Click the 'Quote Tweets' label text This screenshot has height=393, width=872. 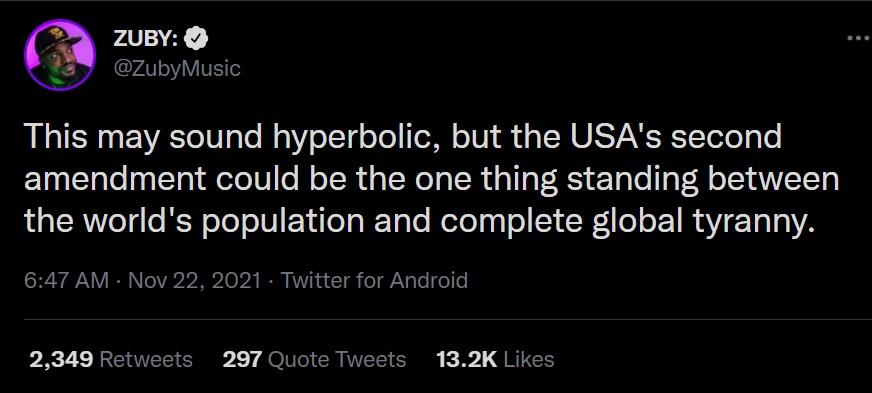[337, 360]
